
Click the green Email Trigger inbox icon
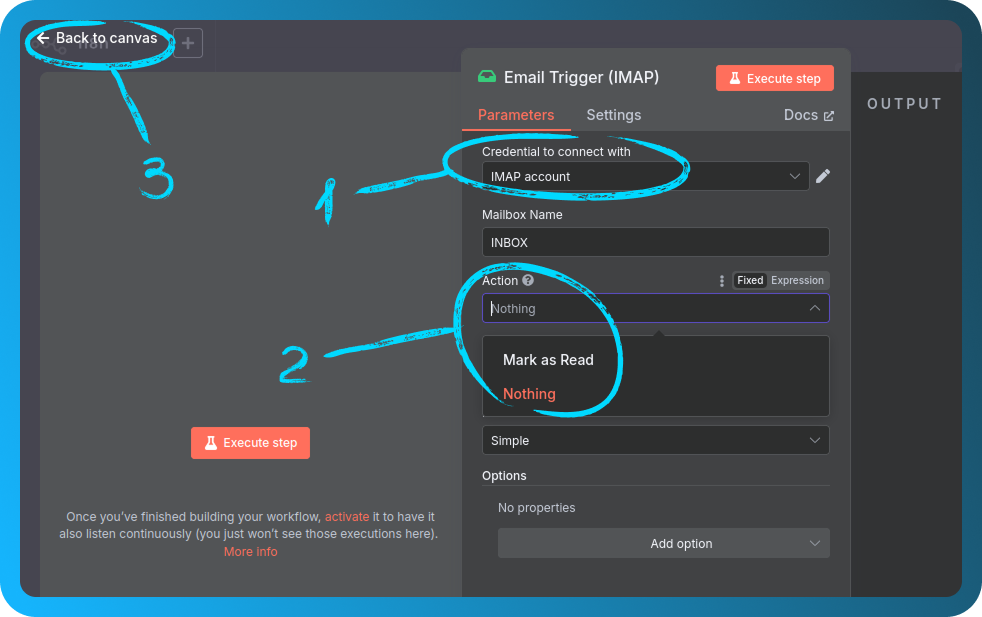coord(487,77)
